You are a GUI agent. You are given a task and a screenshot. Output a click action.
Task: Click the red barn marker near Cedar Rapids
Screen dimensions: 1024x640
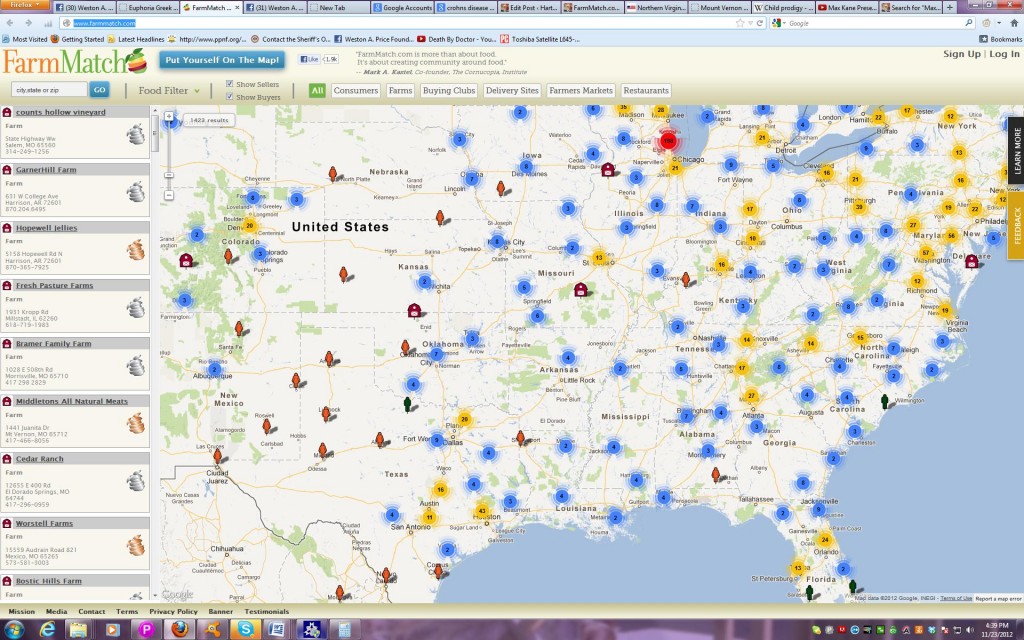coord(608,170)
